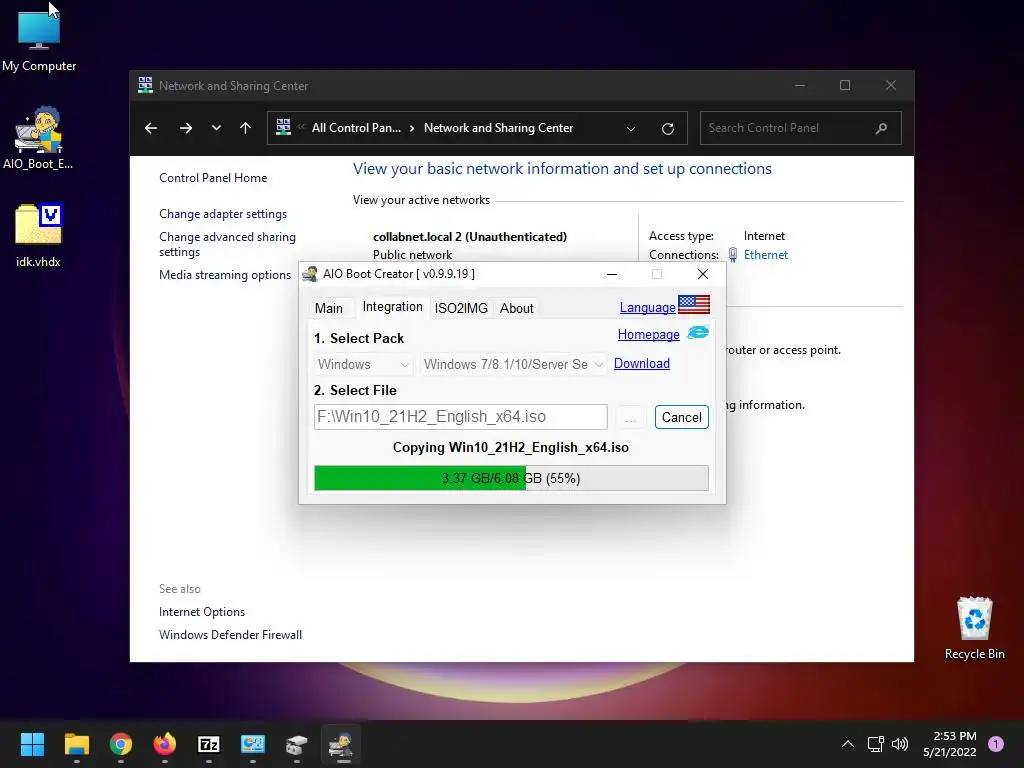Open Internet Options link
Screen dimensions: 1024x768
pyautogui.click(x=202, y=612)
